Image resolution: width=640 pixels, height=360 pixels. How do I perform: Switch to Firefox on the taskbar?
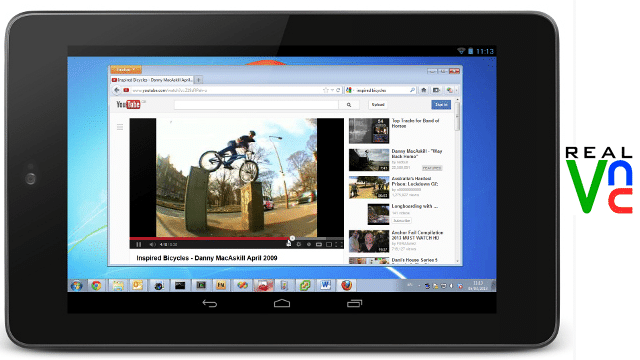tap(347, 285)
